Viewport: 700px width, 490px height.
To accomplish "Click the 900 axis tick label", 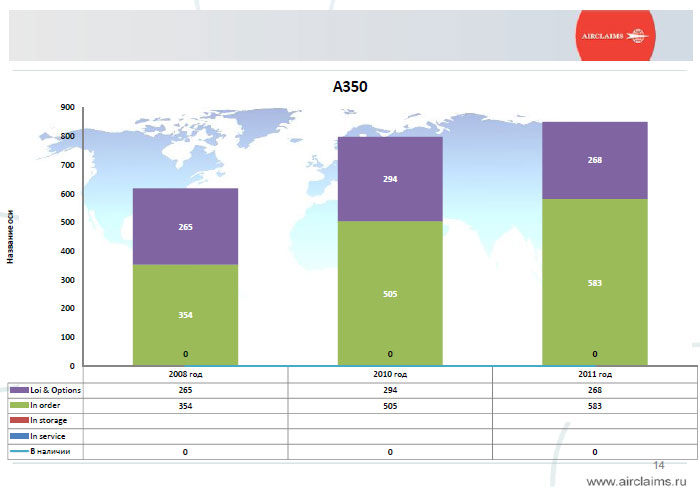I will tap(67, 107).
